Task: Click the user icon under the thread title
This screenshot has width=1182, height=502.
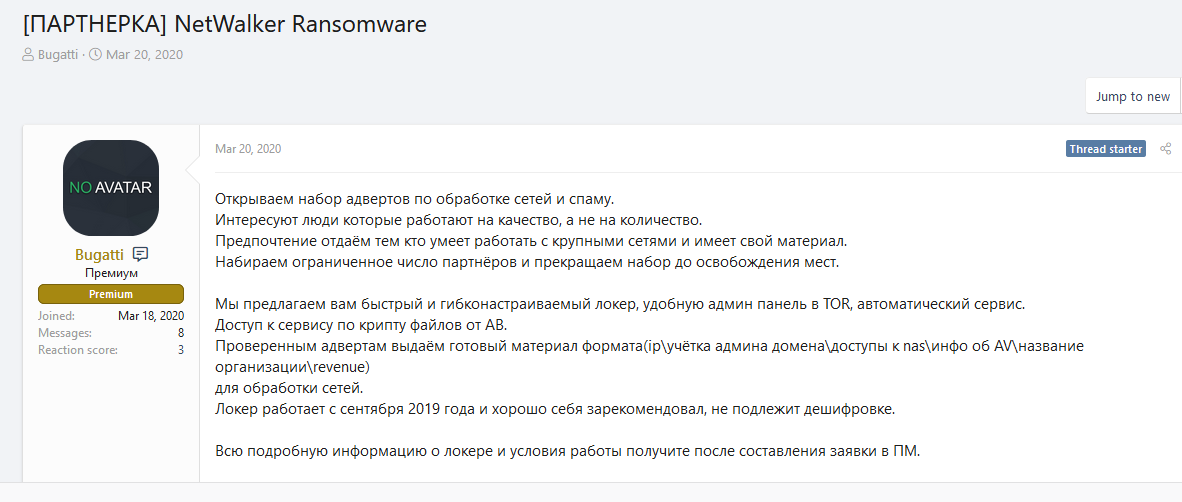Action: [x=28, y=55]
